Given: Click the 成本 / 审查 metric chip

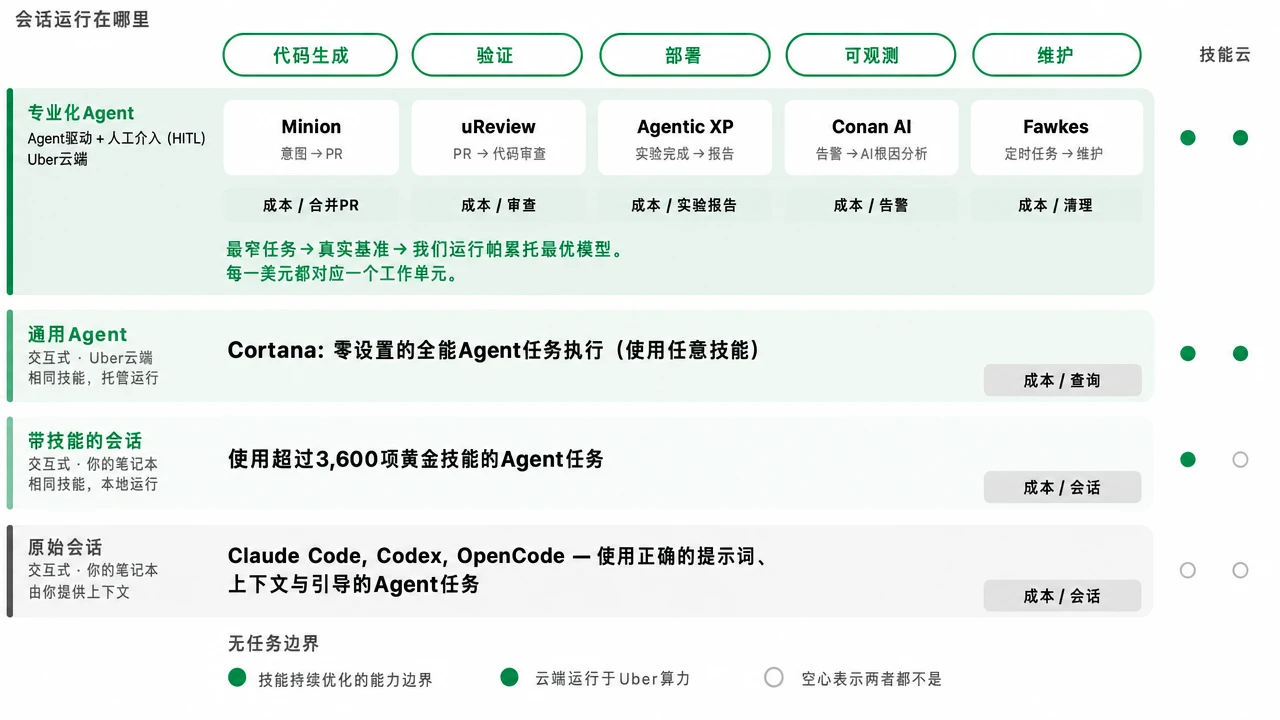Looking at the screenshot, I should (x=498, y=205).
